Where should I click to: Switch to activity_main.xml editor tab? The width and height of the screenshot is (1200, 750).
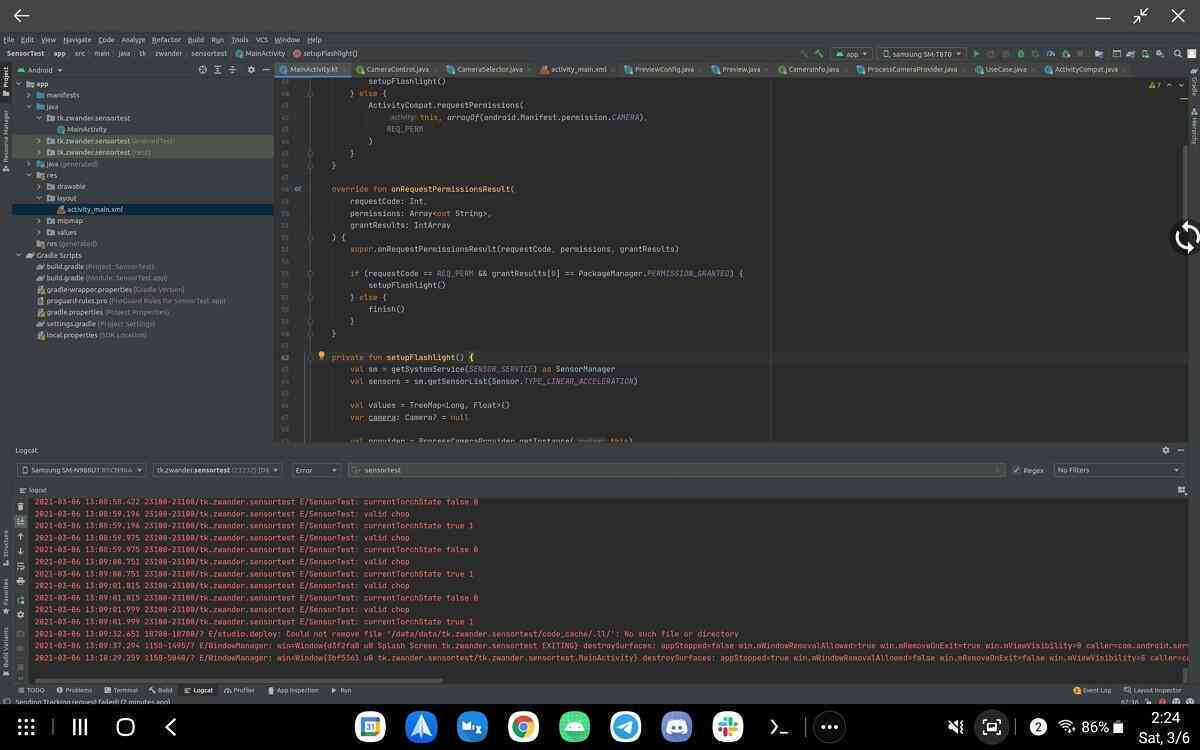tap(578, 70)
